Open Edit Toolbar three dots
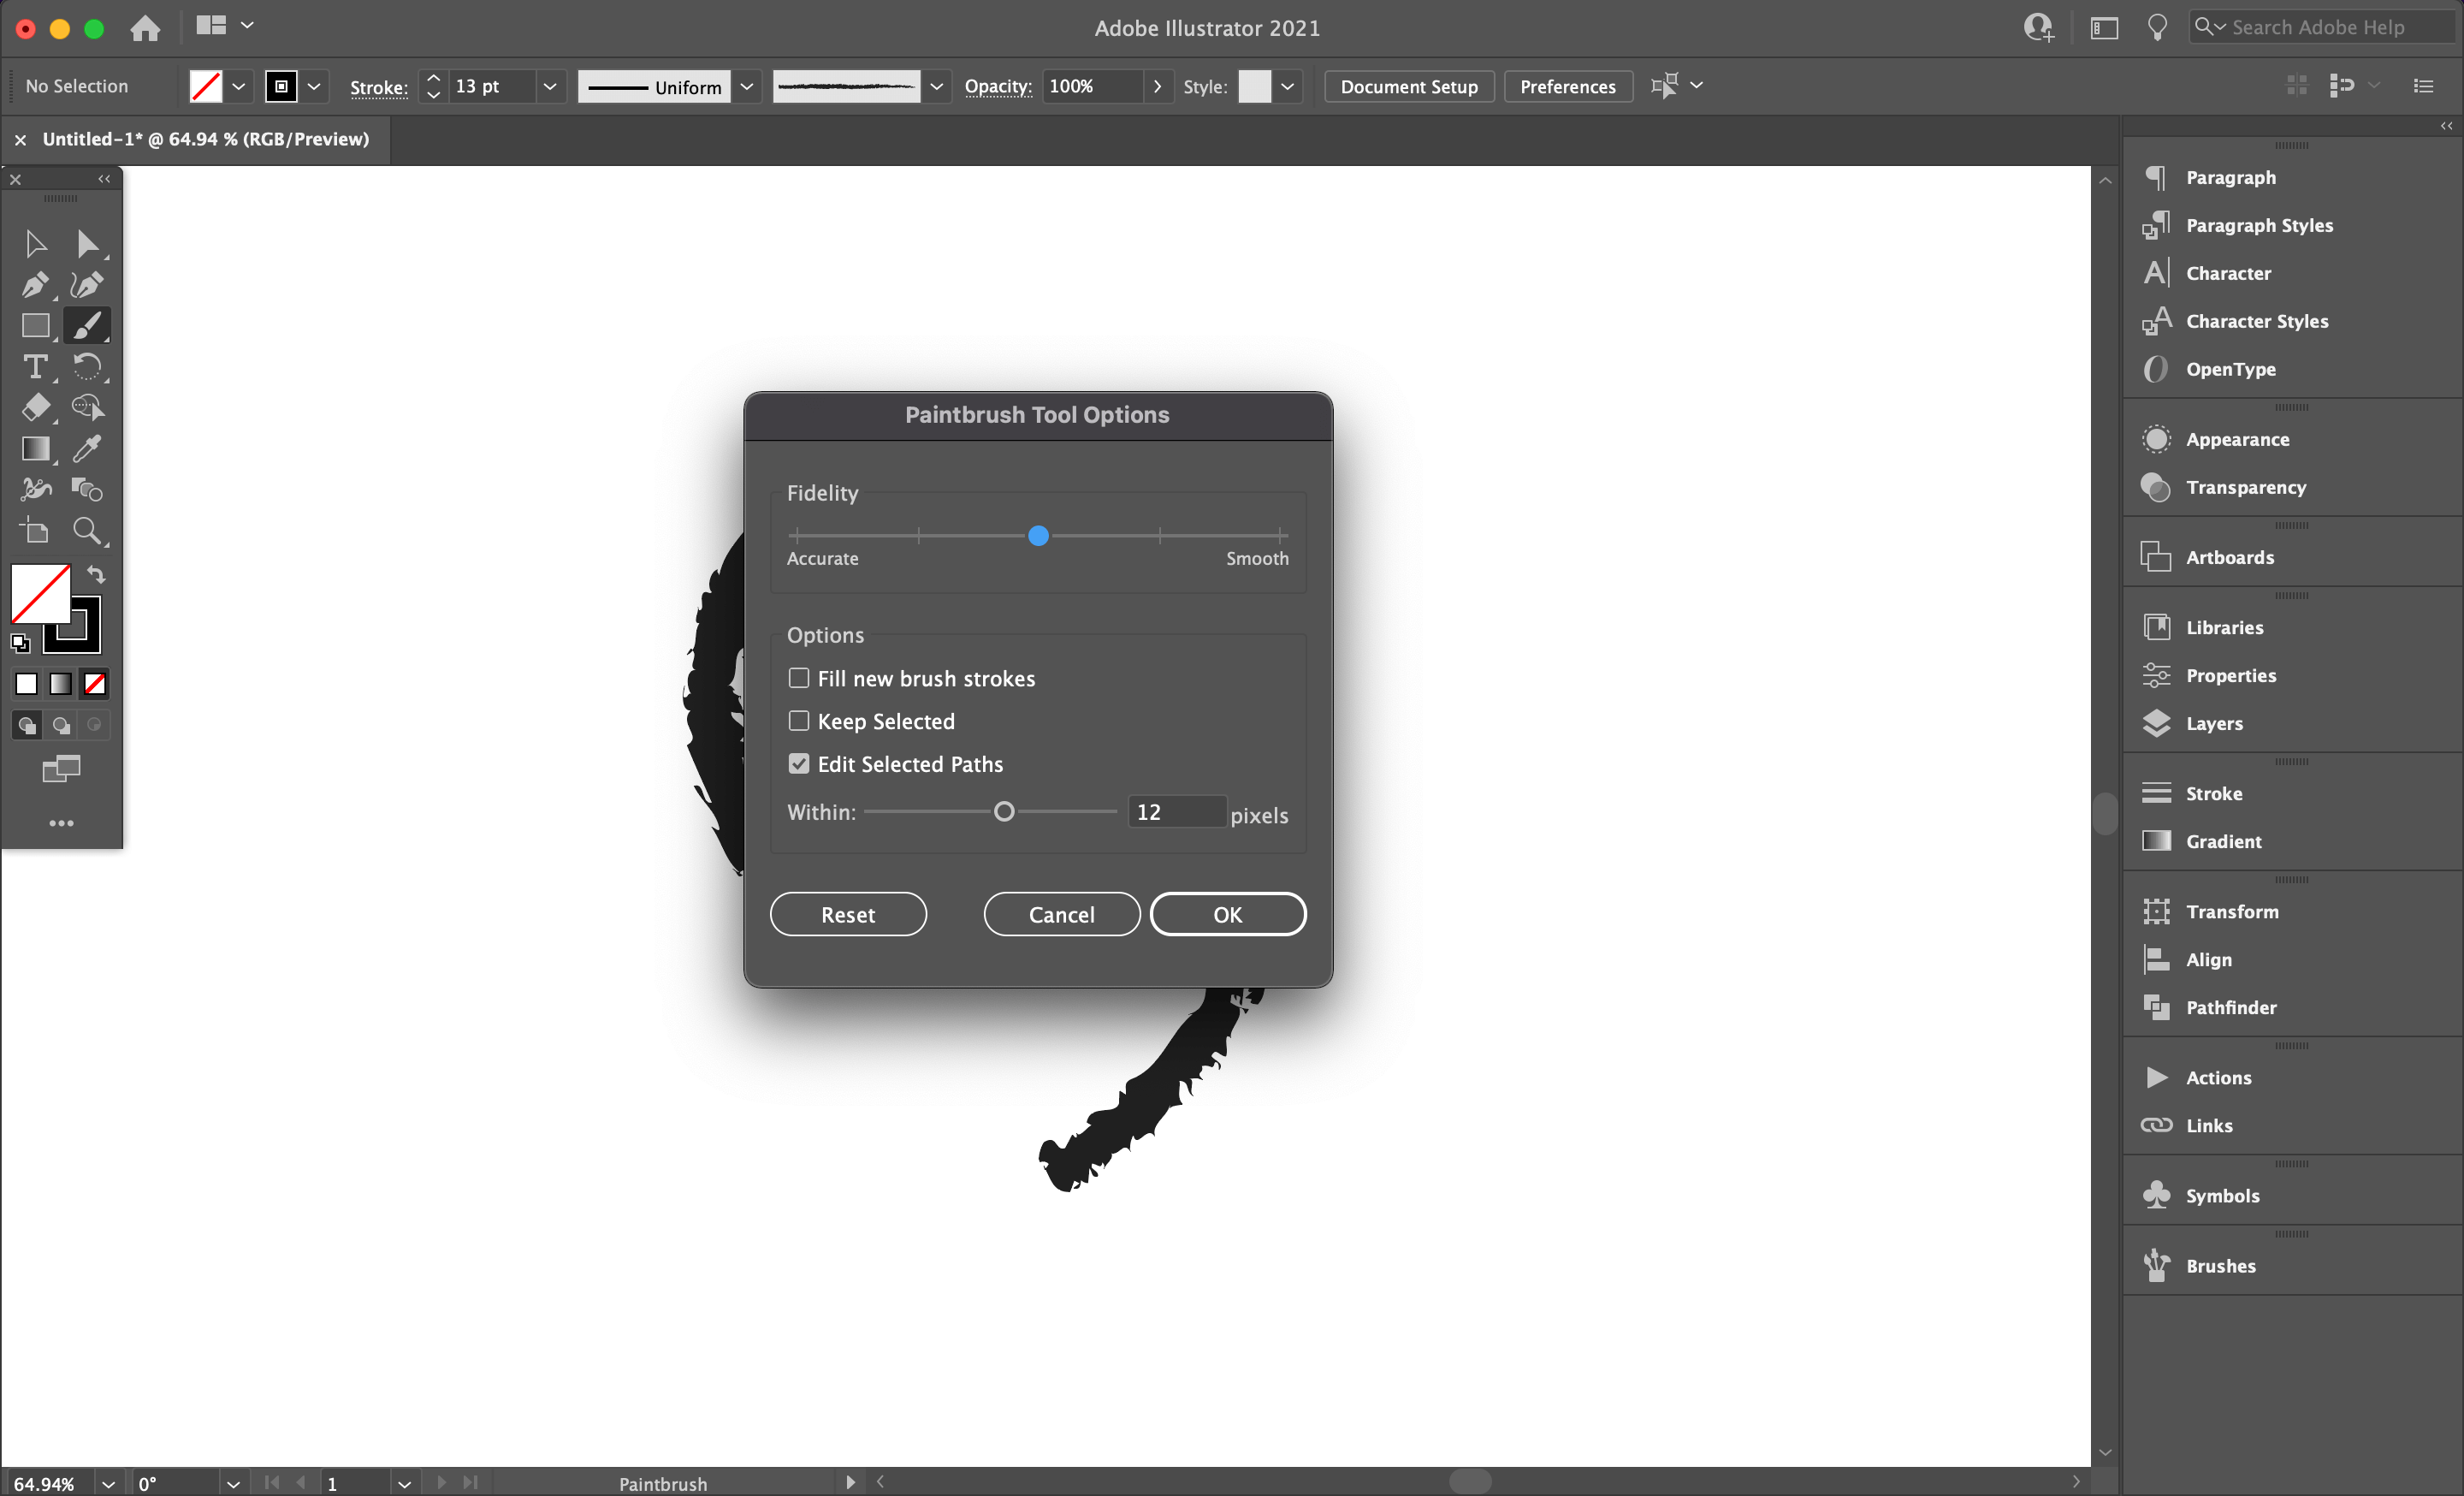This screenshot has width=2464, height=1496. click(61, 823)
